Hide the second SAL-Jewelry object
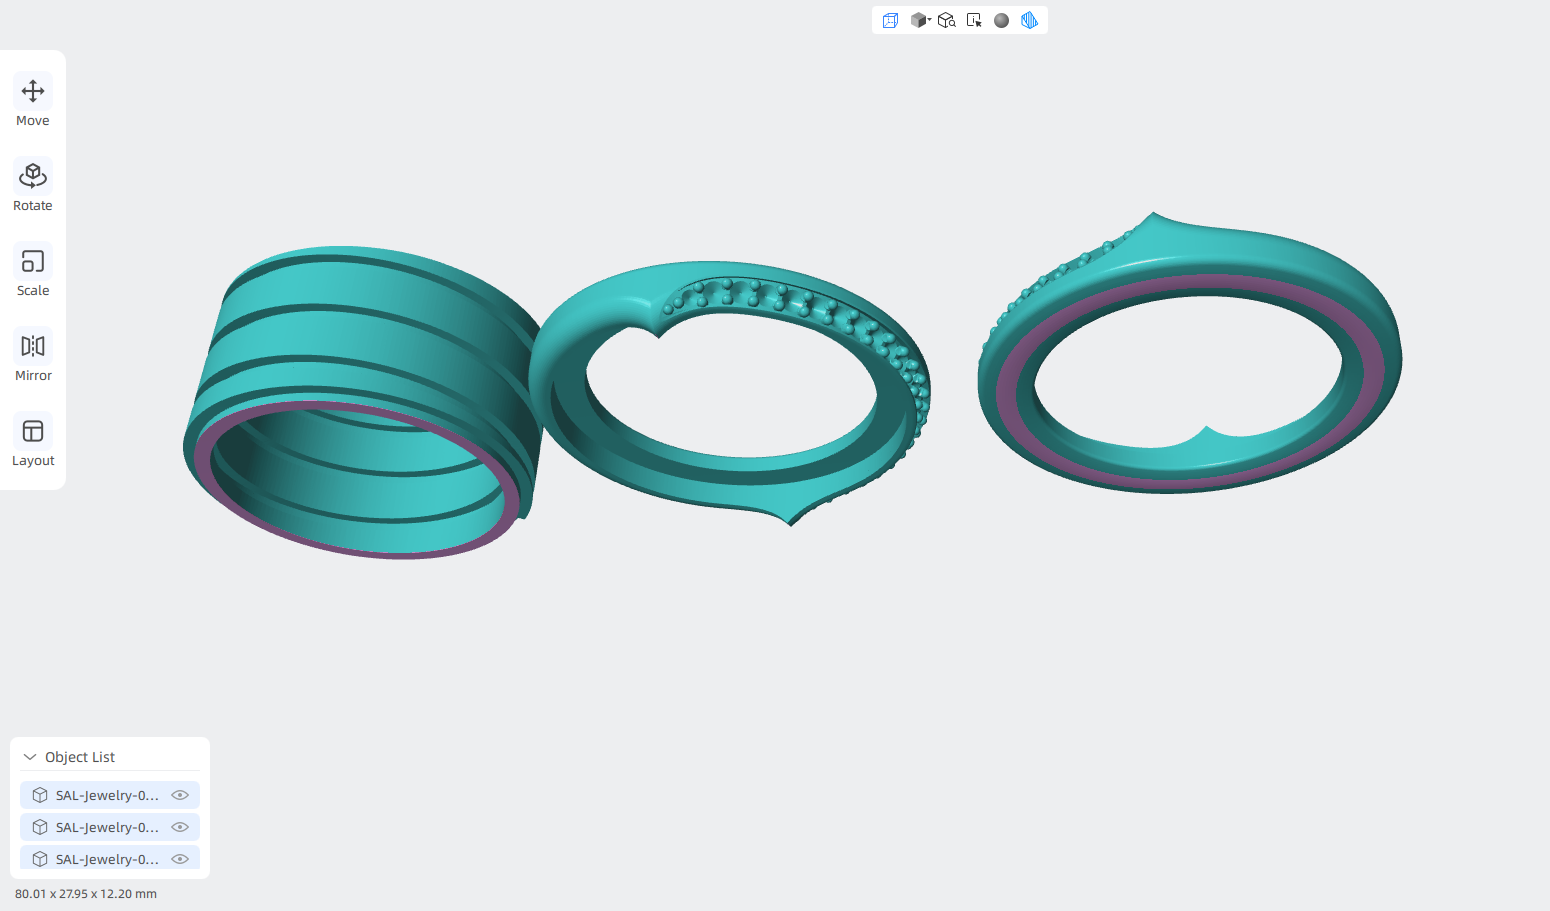The height and width of the screenshot is (911, 1550). [180, 827]
